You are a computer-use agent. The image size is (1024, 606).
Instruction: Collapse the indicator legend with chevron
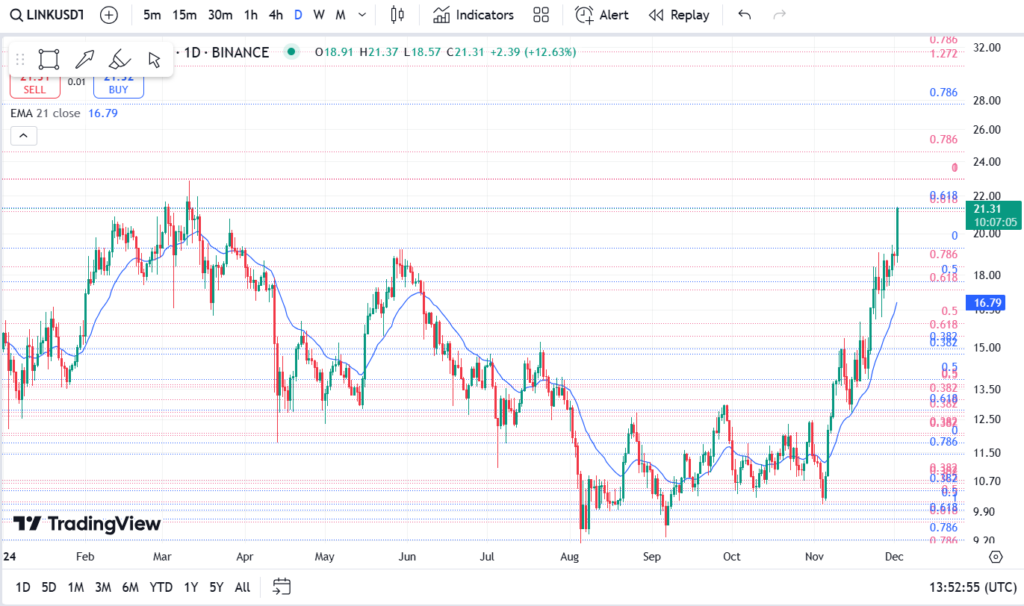(x=24, y=136)
